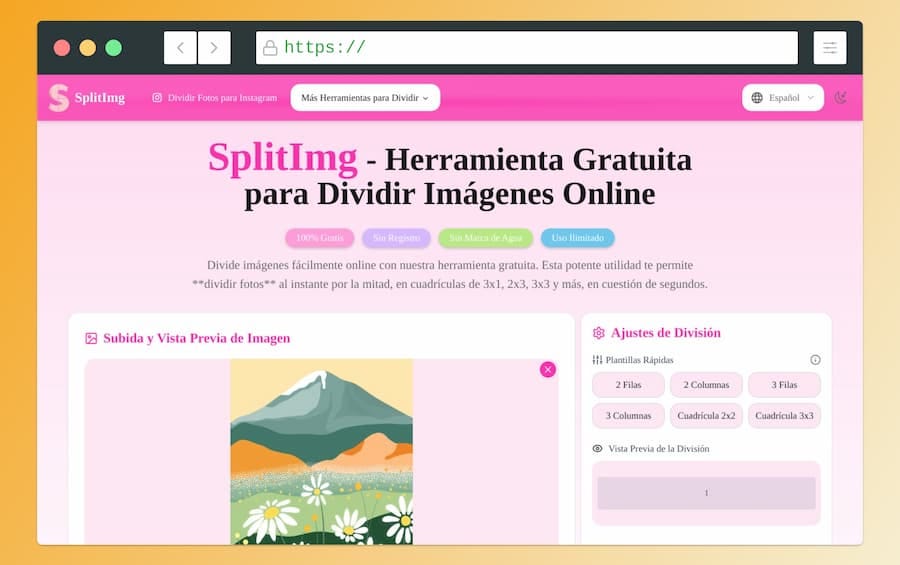Click the Sin Registro badge
The image size is (900, 565).
pyautogui.click(x=396, y=238)
